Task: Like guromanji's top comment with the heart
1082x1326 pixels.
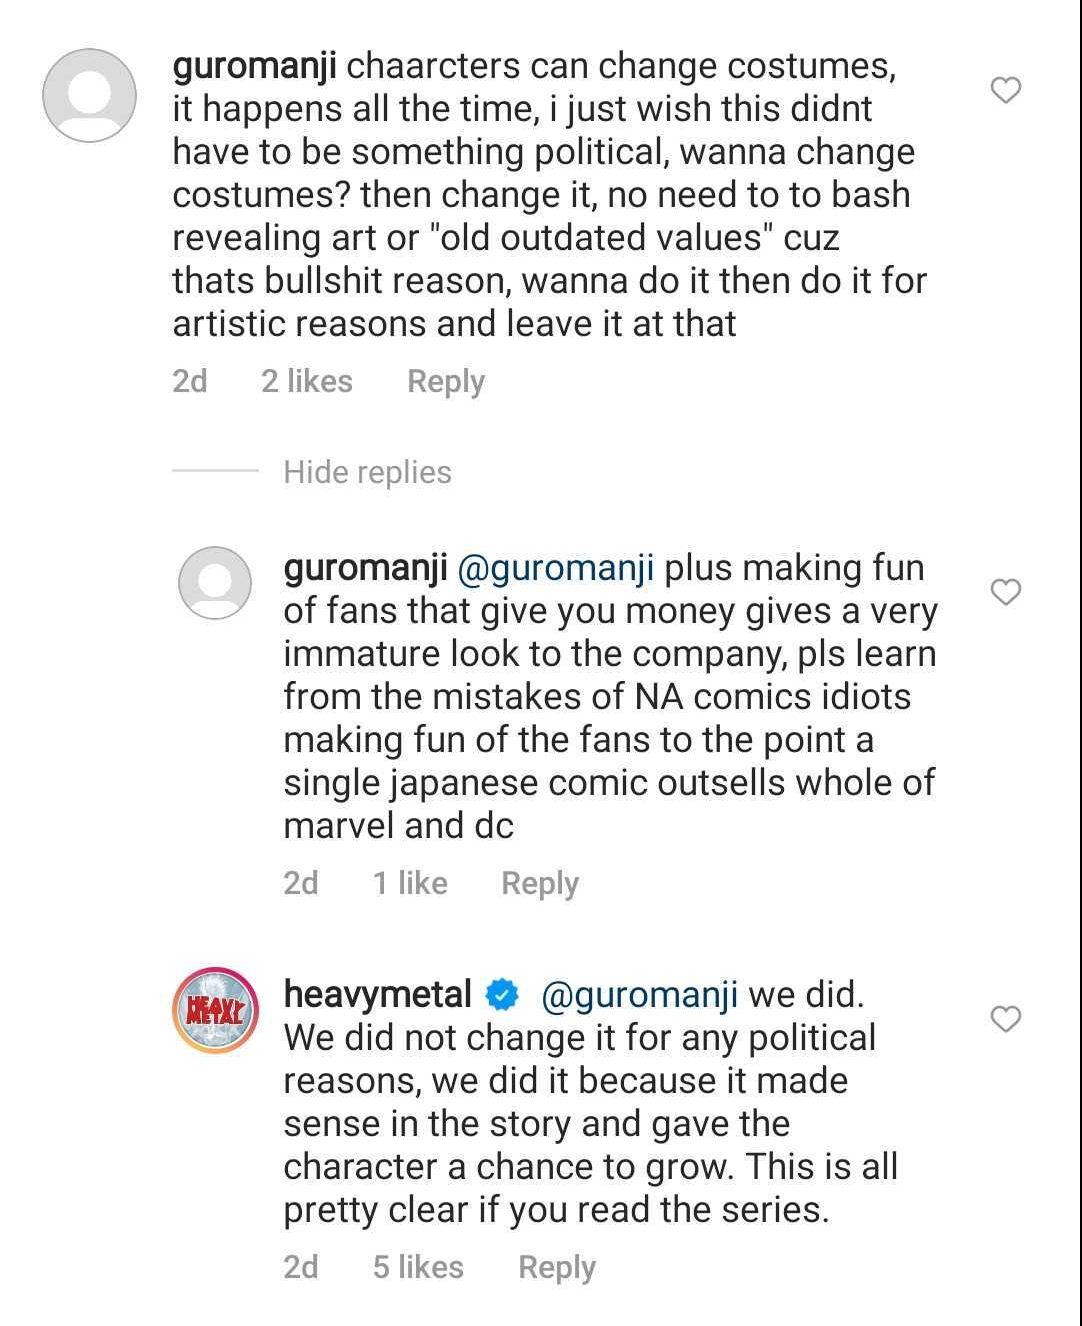Action: click(x=1005, y=91)
